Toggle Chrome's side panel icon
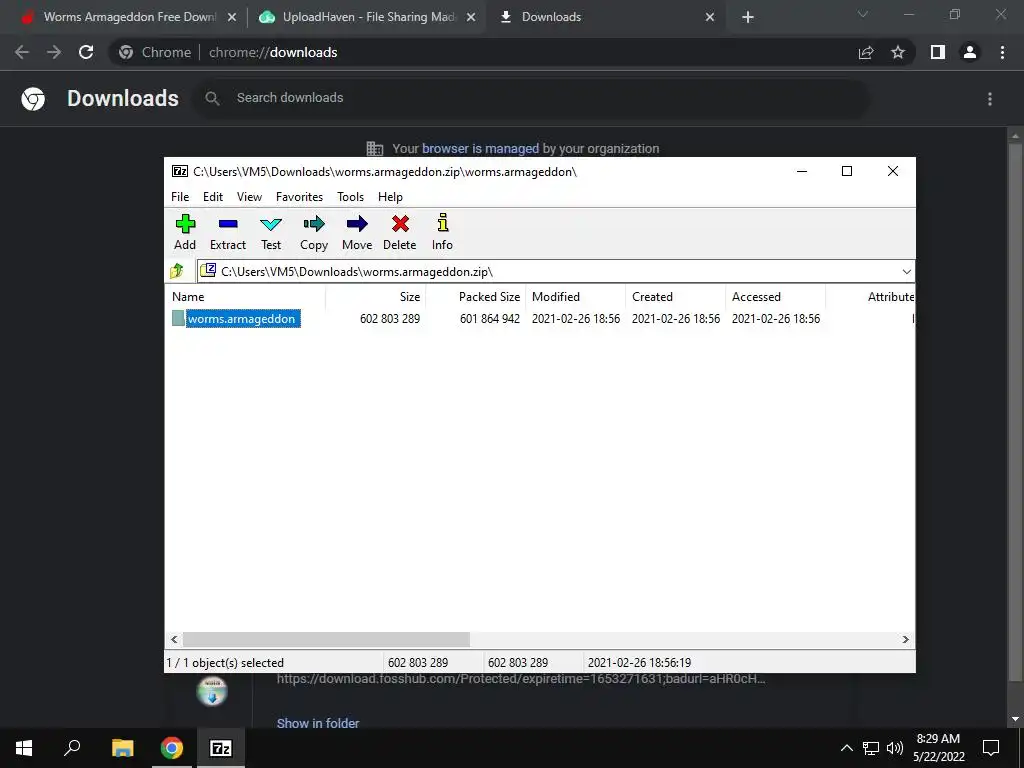The image size is (1024, 768). 938,52
